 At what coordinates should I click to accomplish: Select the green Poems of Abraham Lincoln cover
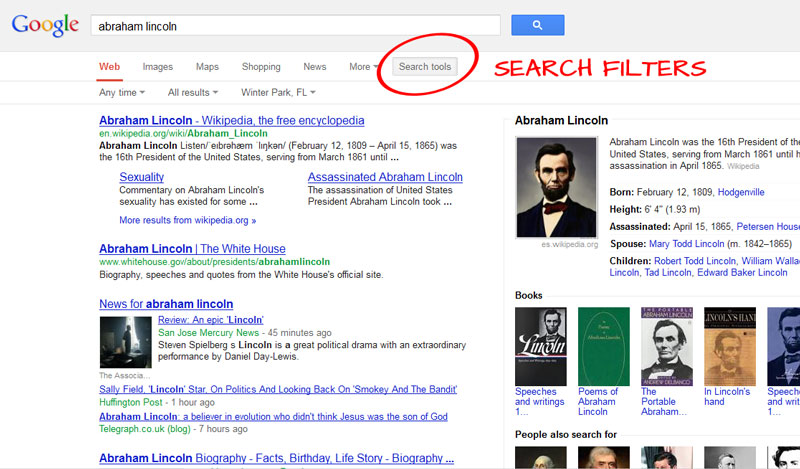click(x=604, y=347)
